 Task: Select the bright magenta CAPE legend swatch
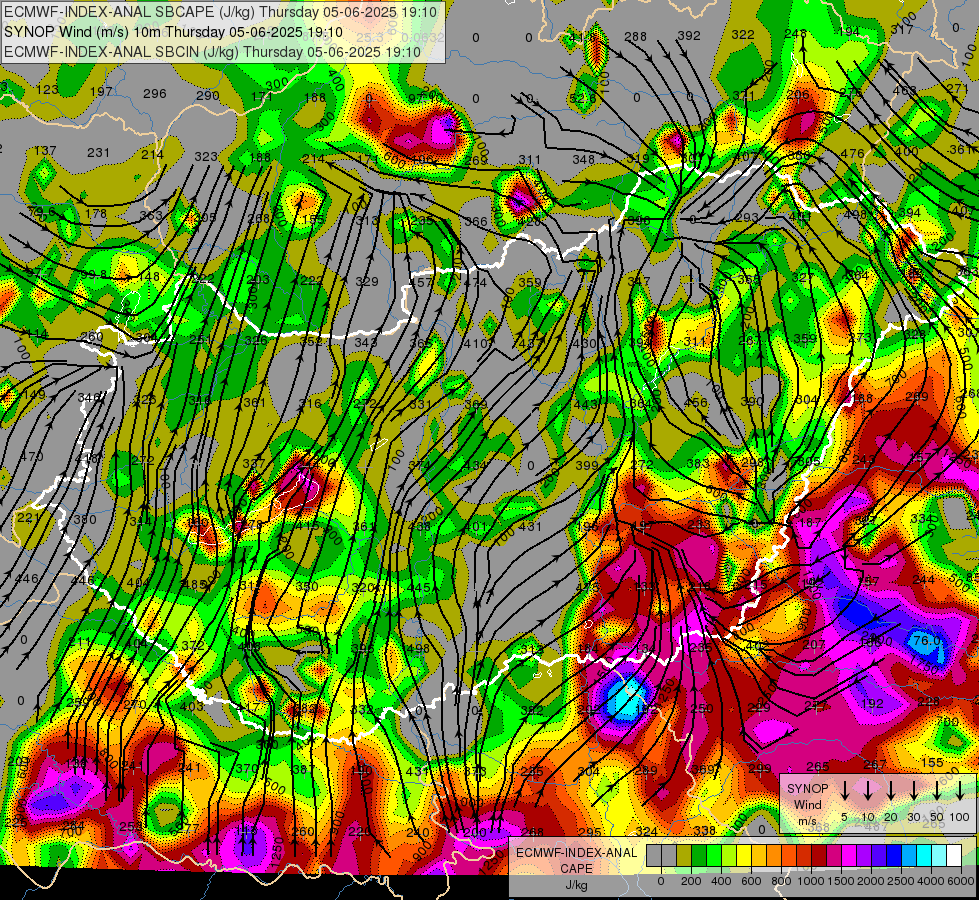[849, 856]
